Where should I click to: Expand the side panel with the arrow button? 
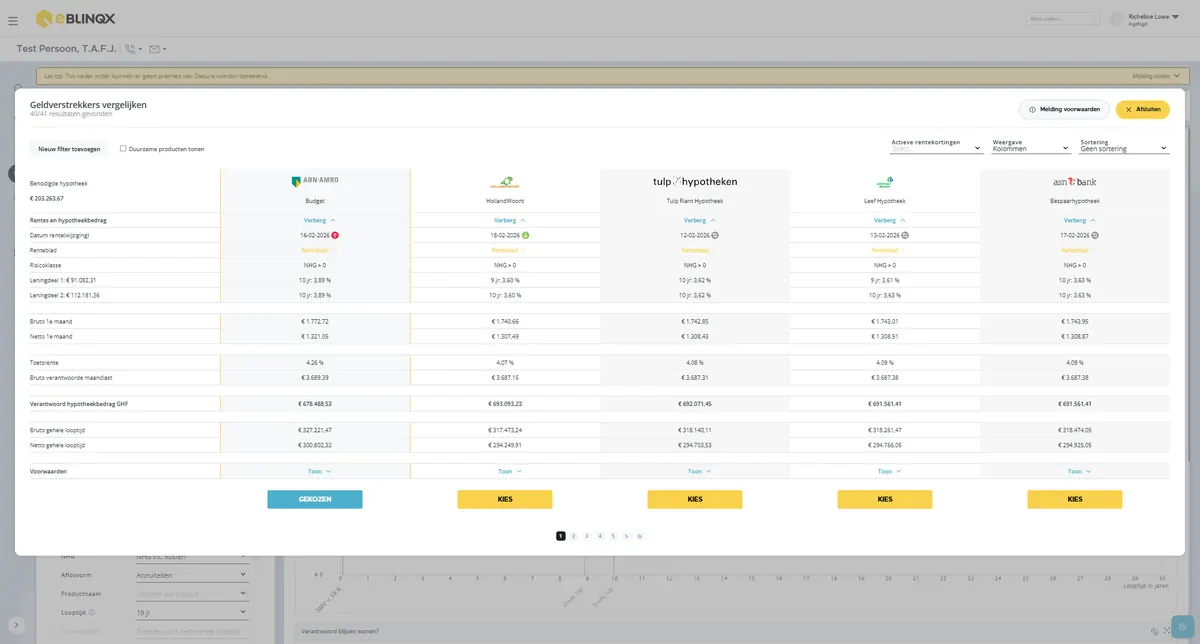point(16,625)
